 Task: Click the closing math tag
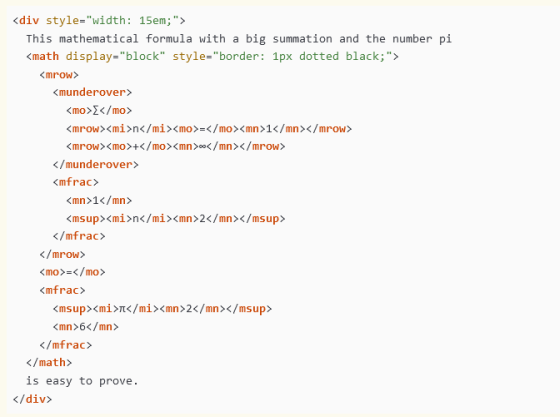(49, 363)
